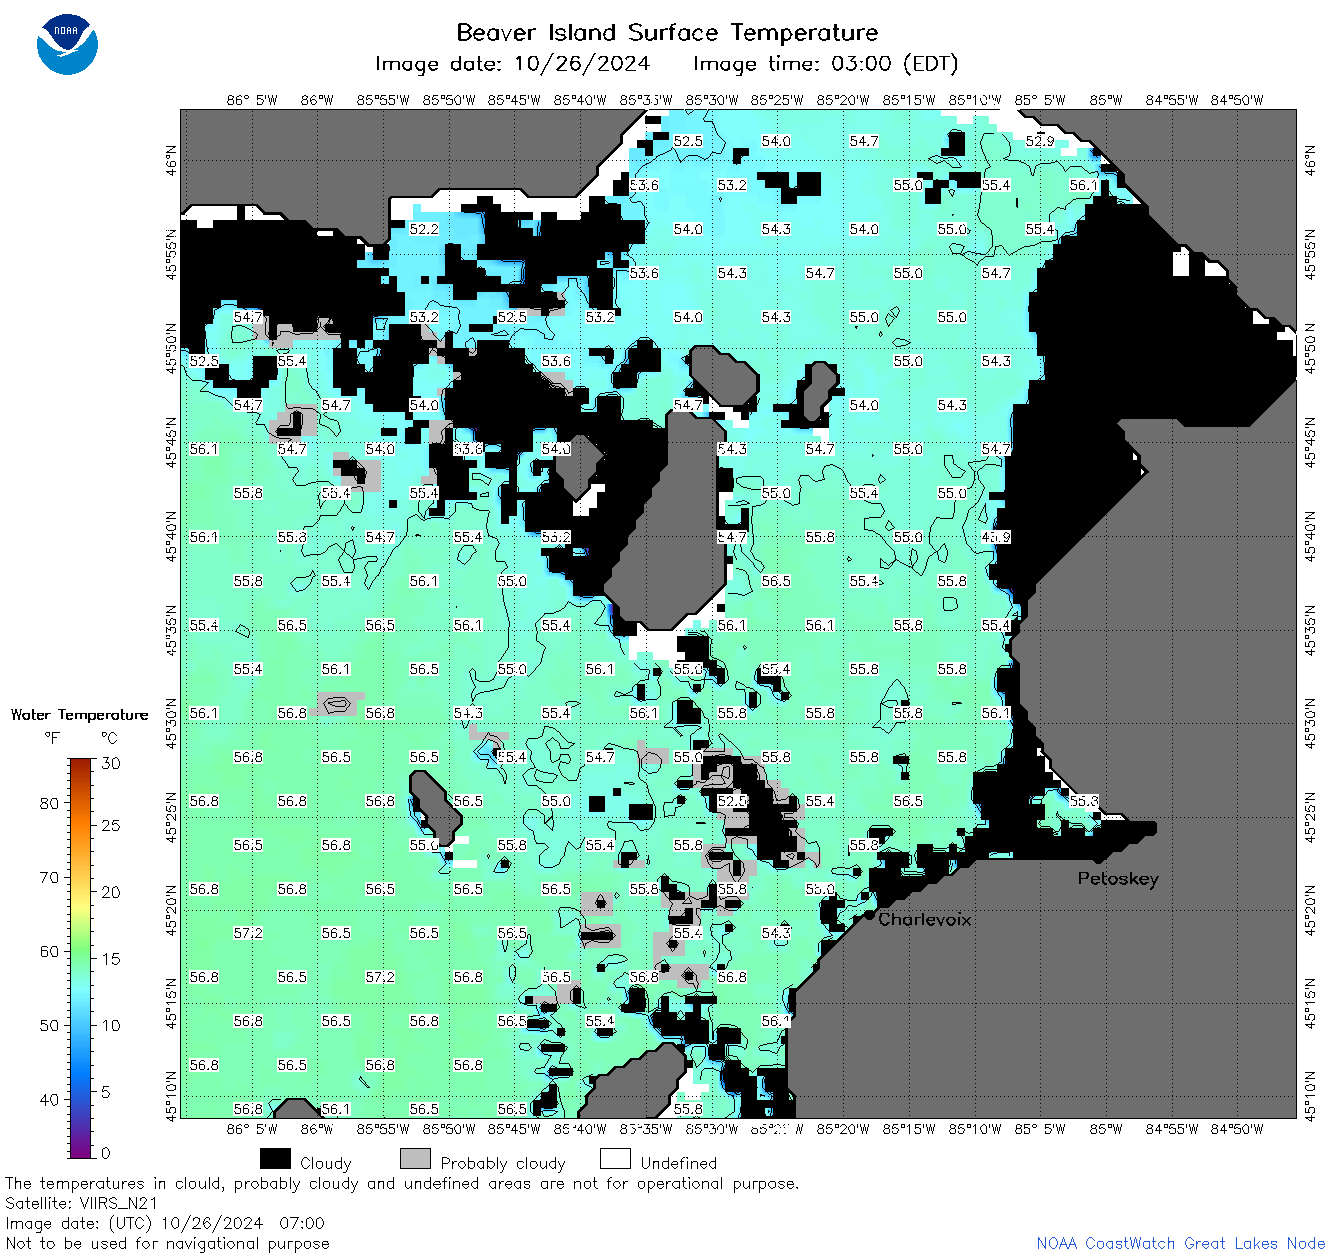The image size is (1336, 1259).
Task: Click the 'Satellite: VIIRS_N21' footer text
Action: pyautogui.click(x=82, y=1203)
